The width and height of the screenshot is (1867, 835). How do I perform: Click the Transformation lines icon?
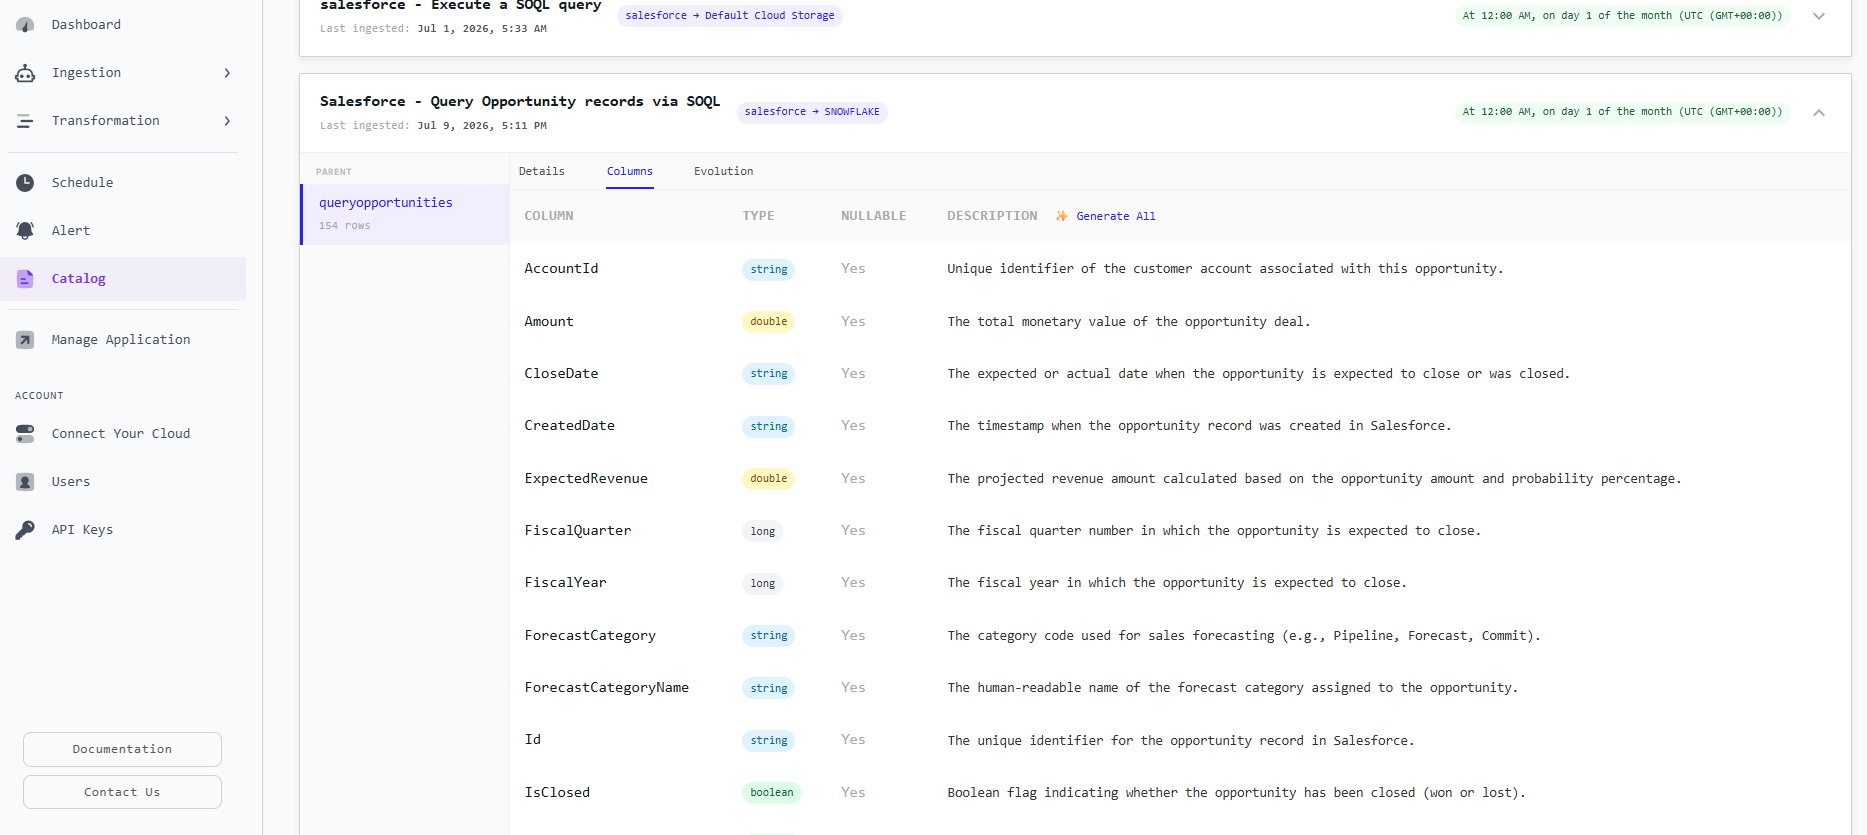pyautogui.click(x=25, y=121)
